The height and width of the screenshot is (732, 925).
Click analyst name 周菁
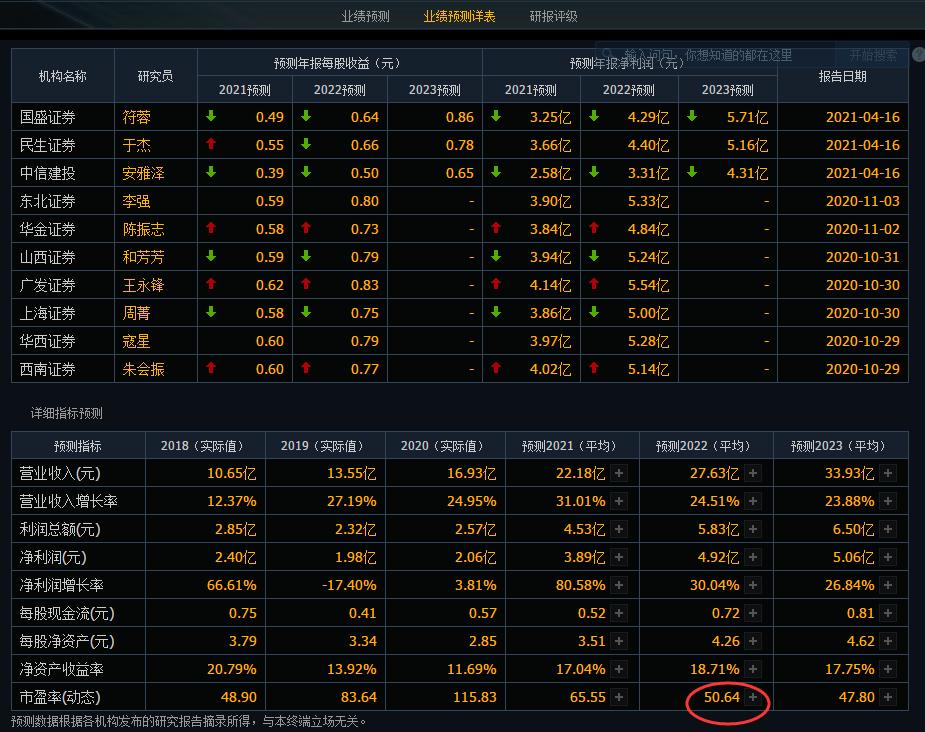136,313
